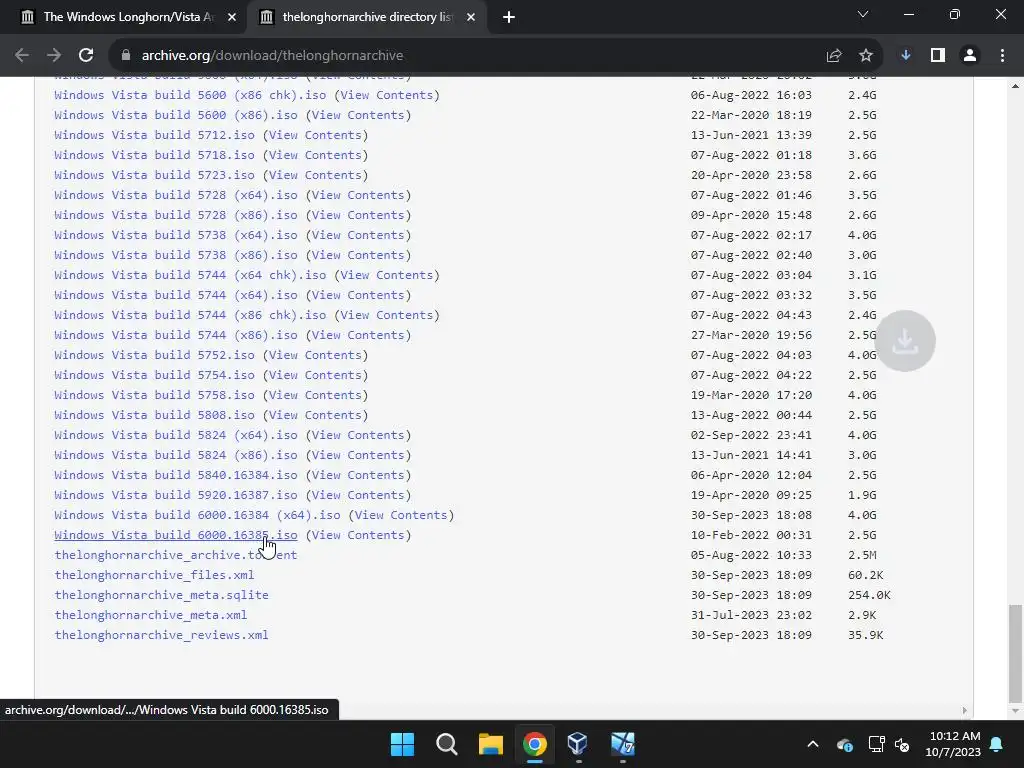Open Windows Vista build 5840.16384.iso link

tap(176, 475)
